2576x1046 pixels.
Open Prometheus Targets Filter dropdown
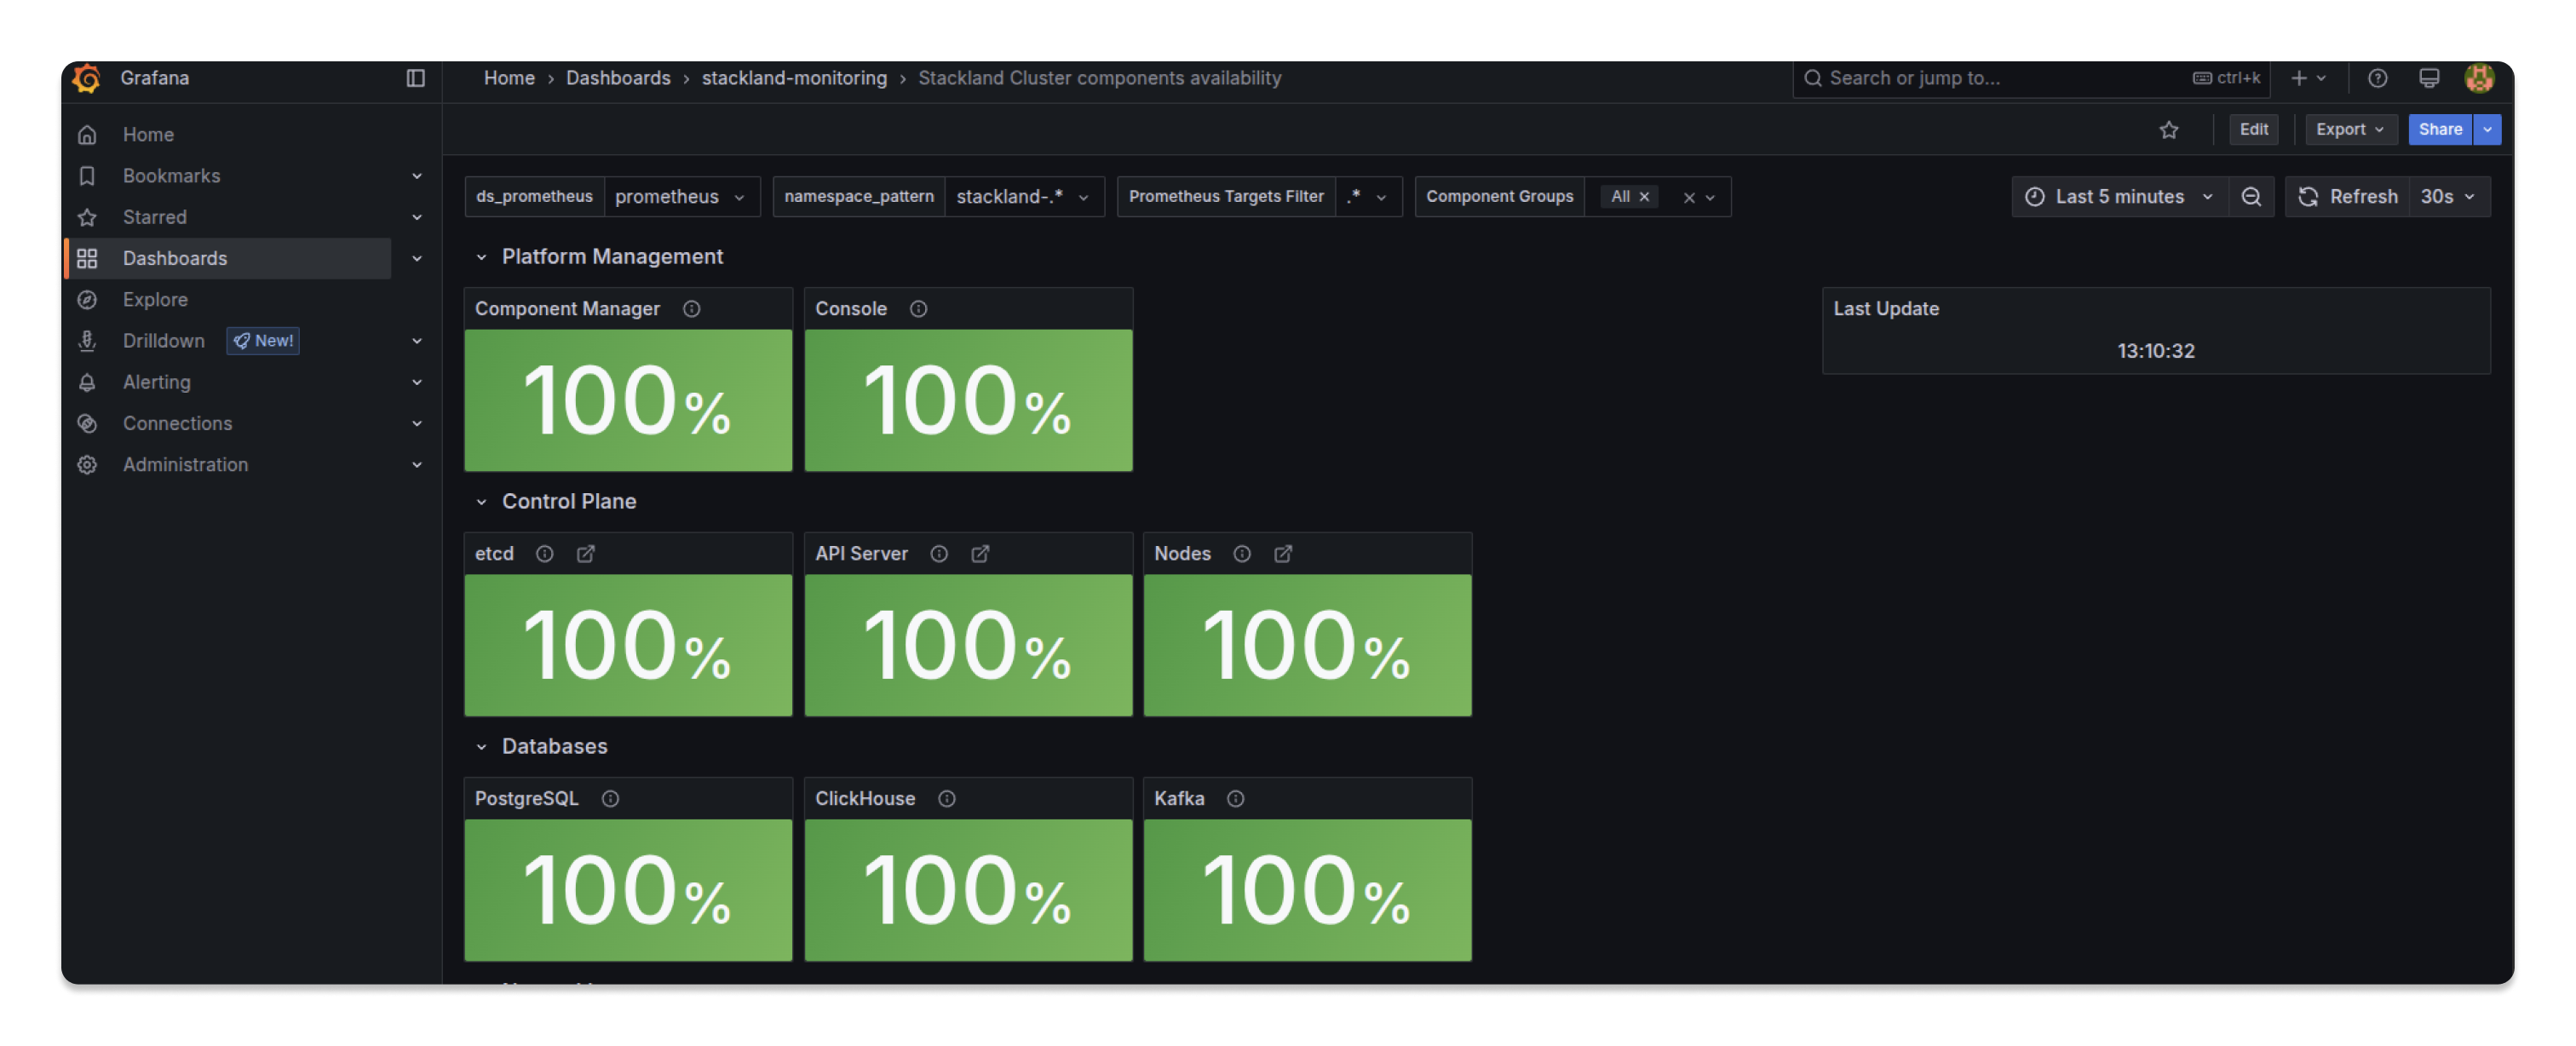tap(1368, 197)
